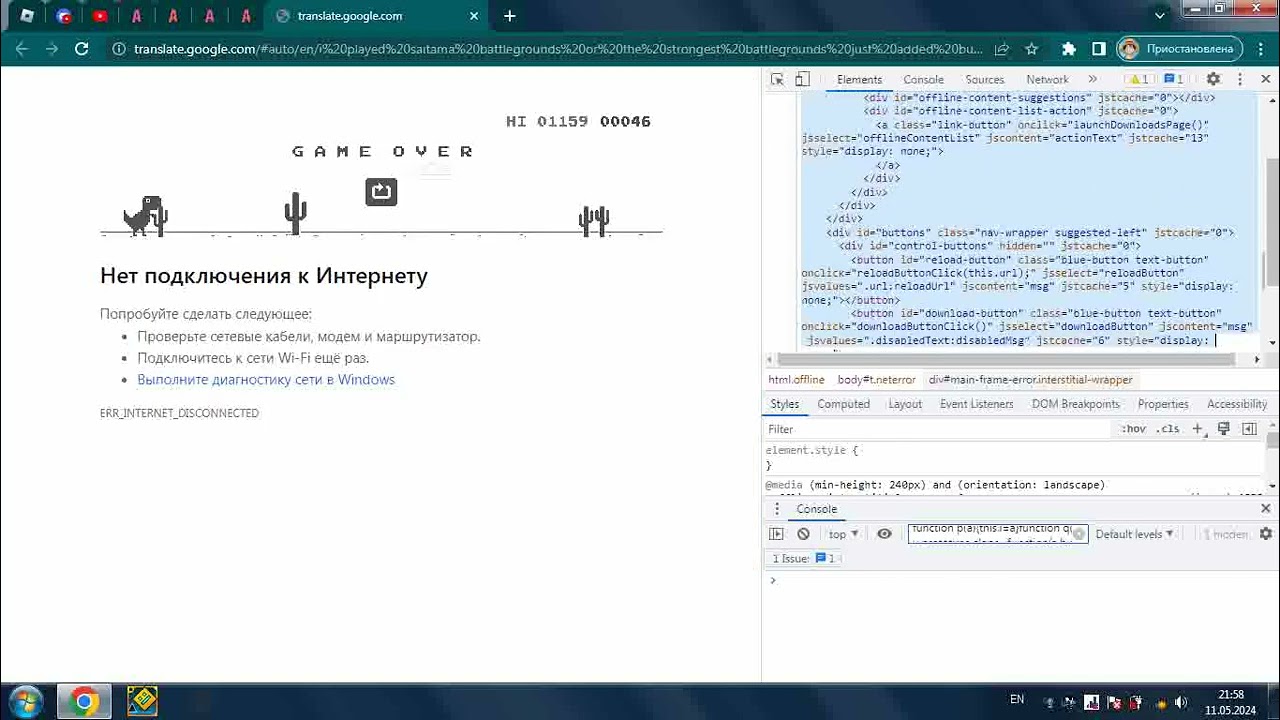Screen dimensions: 1280x720
Task: Close the Console drawer
Action: click(1266, 509)
